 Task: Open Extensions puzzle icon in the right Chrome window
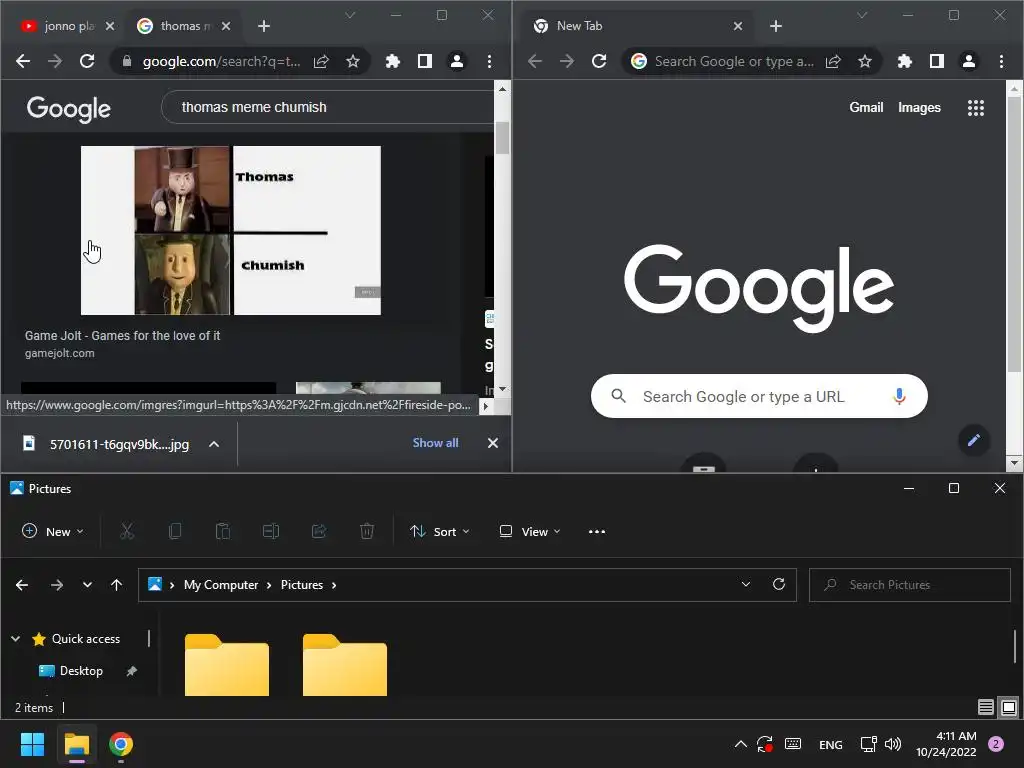904,61
